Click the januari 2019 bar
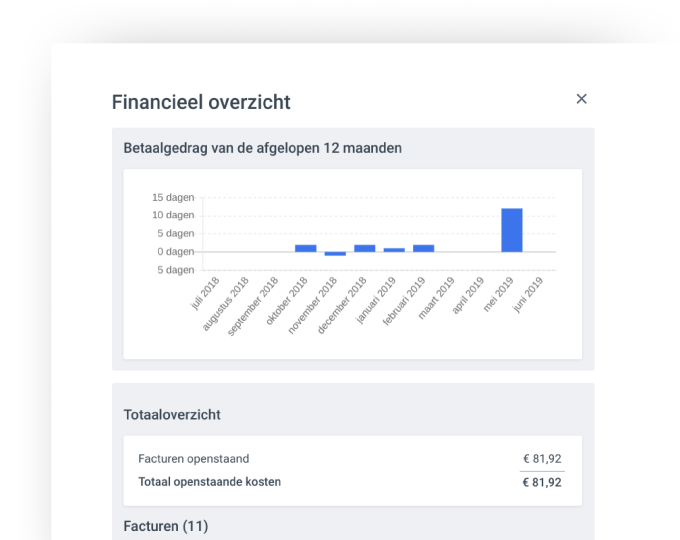This screenshot has height=540, width=680. click(394, 250)
